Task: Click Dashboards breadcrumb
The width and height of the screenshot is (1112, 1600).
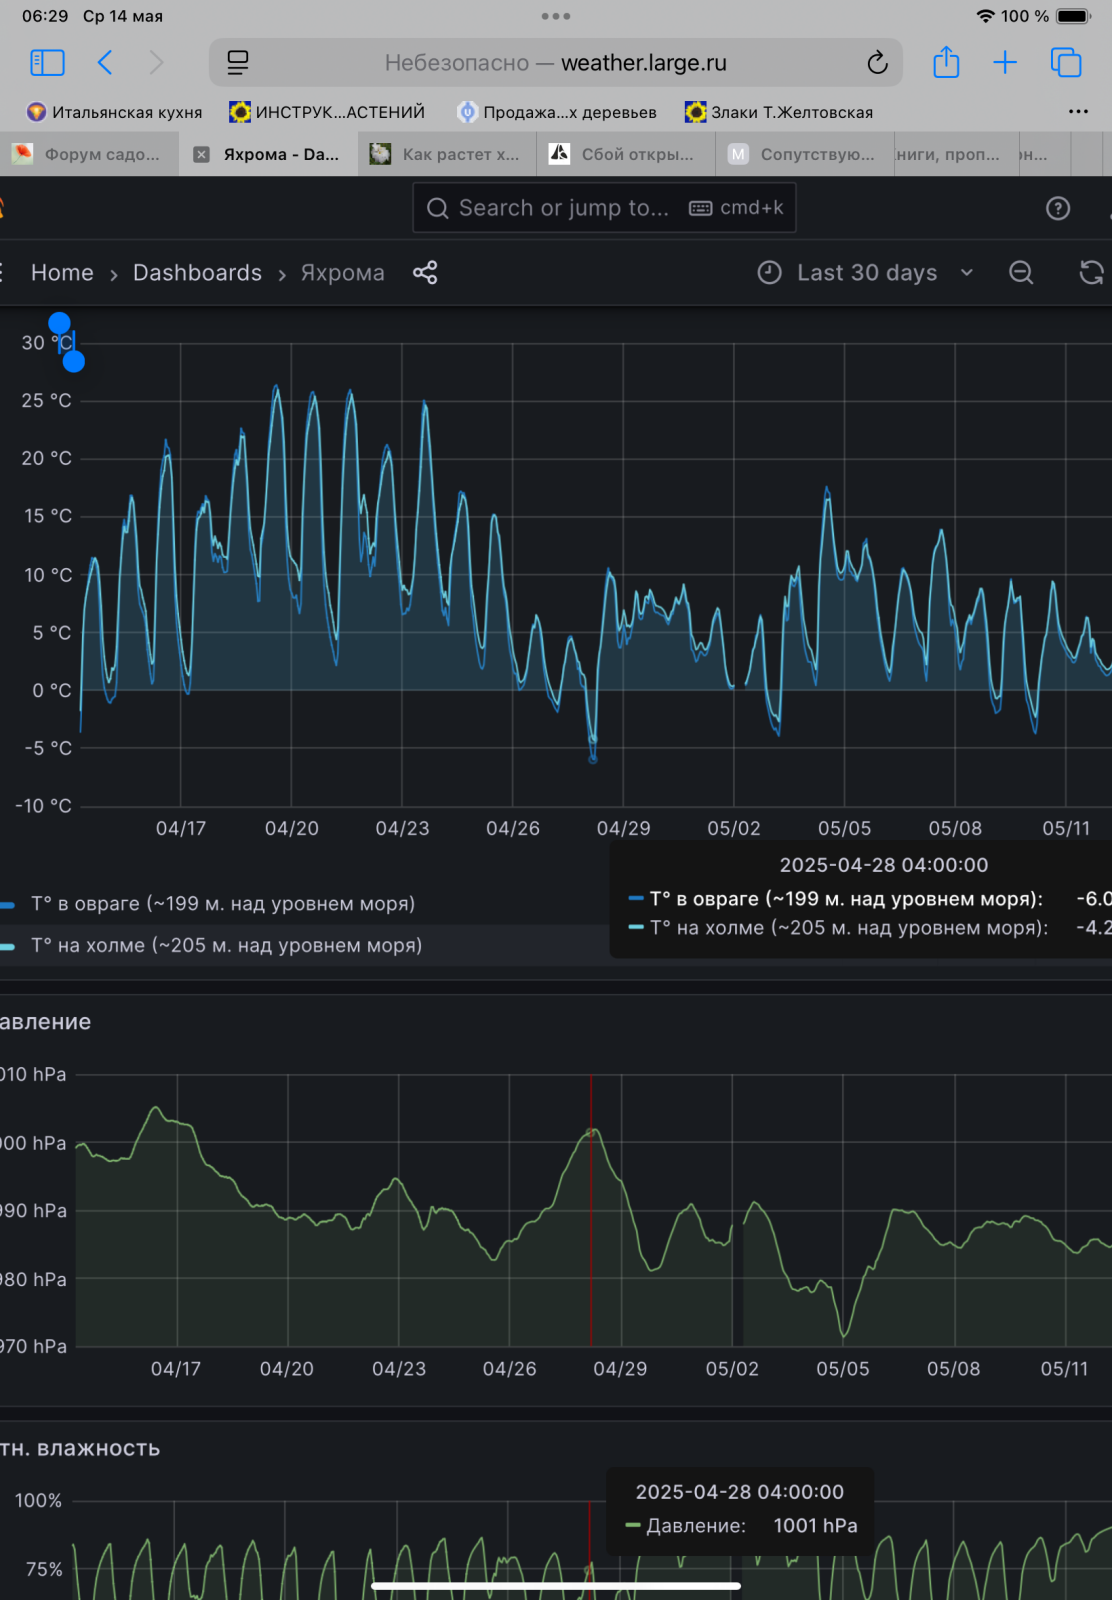Action: (197, 273)
